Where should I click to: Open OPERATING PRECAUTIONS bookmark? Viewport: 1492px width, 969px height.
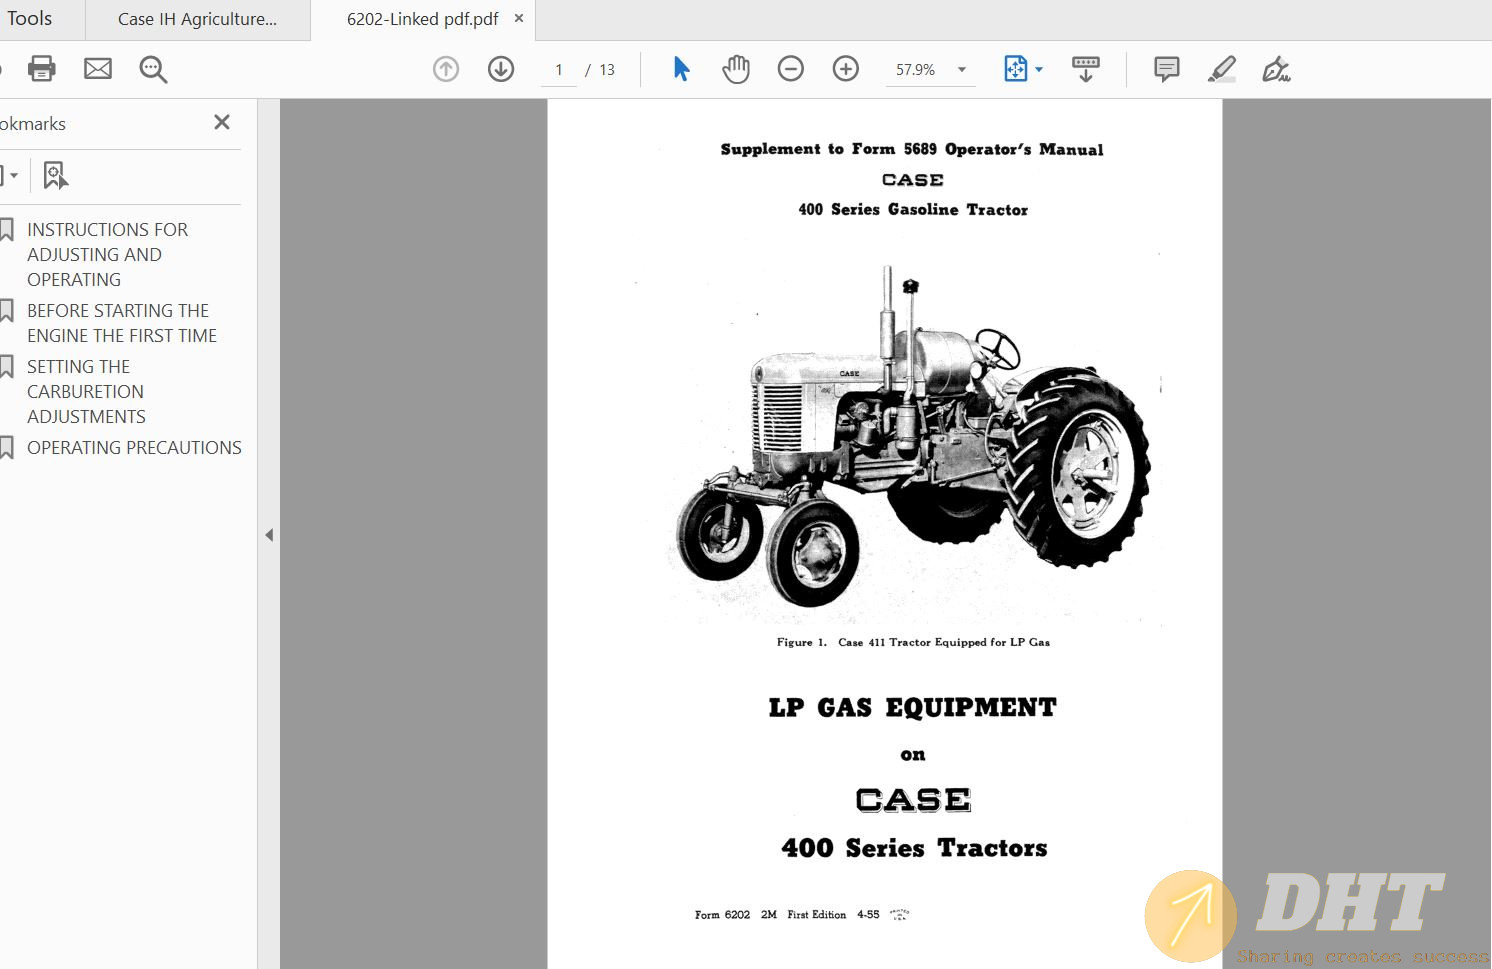[134, 448]
